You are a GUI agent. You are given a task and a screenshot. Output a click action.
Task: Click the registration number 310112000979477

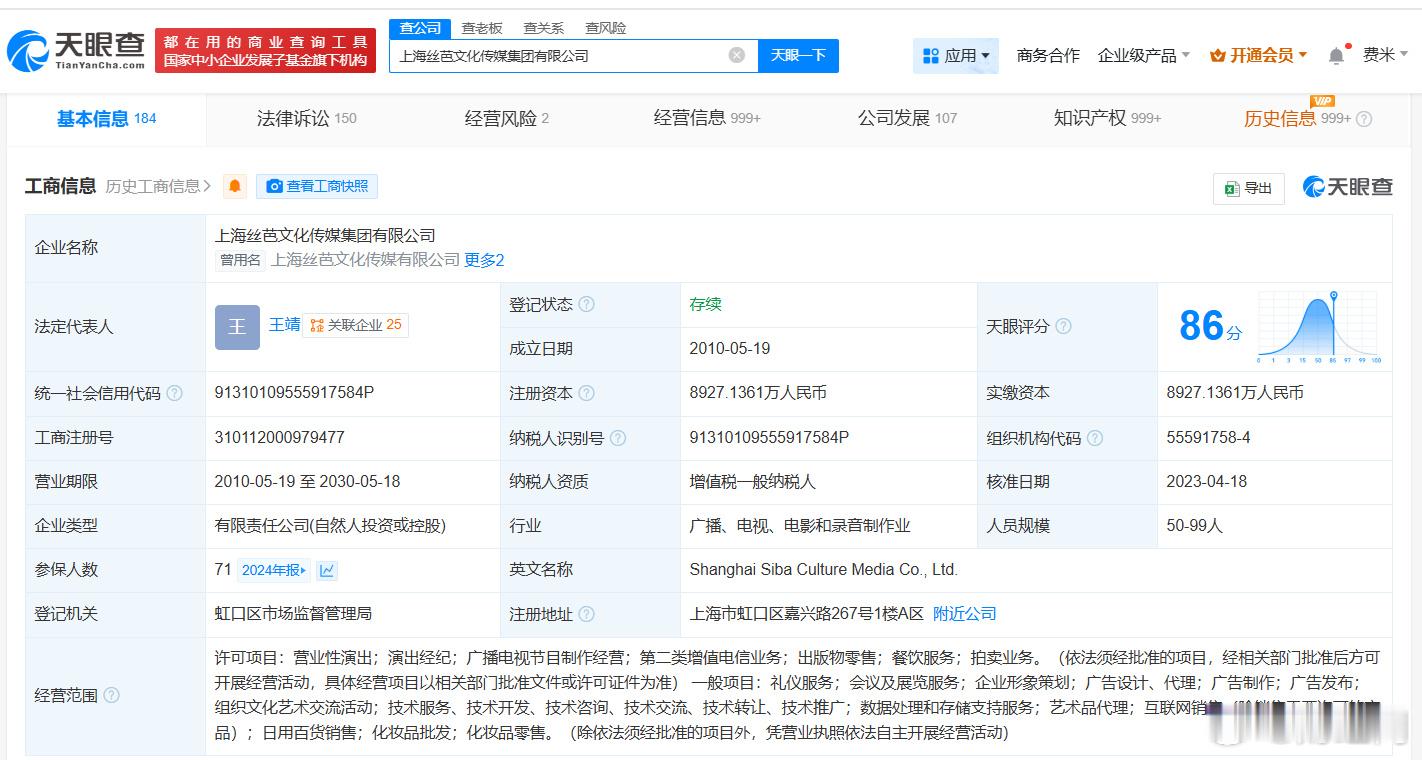click(280, 438)
